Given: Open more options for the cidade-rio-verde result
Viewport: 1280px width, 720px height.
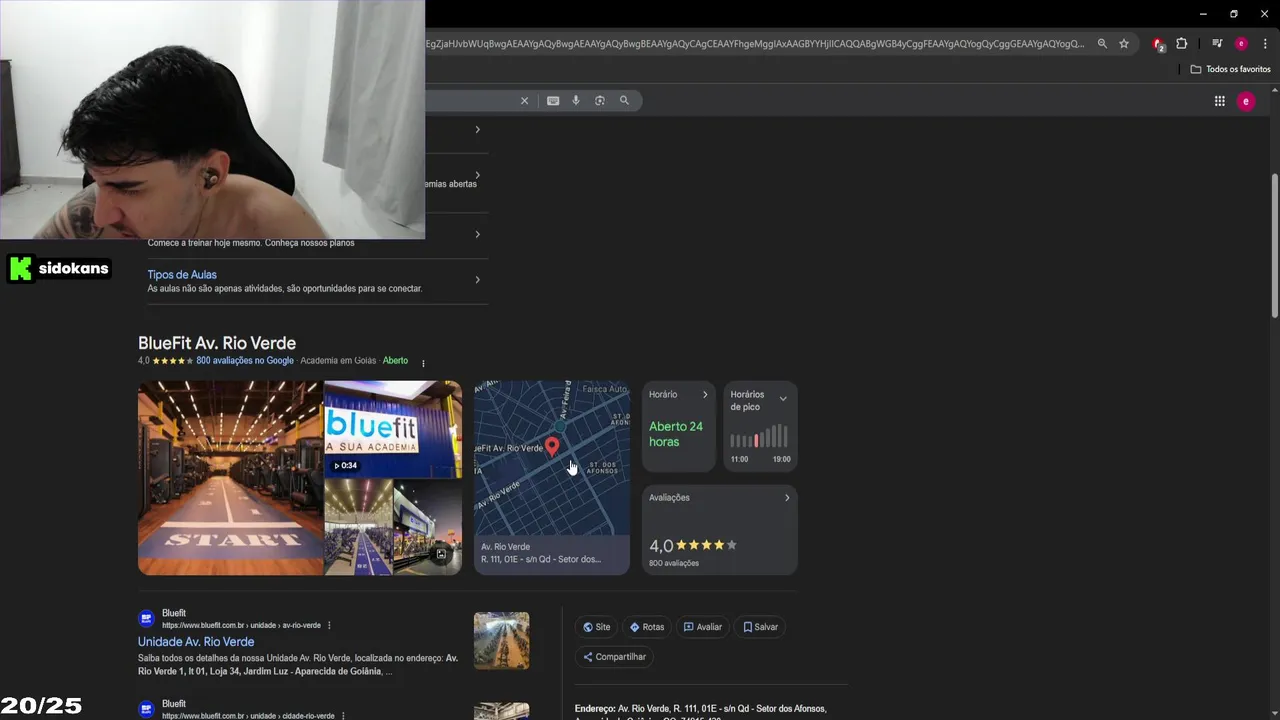Looking at the screenshot, I should click(x=343, y=716).
